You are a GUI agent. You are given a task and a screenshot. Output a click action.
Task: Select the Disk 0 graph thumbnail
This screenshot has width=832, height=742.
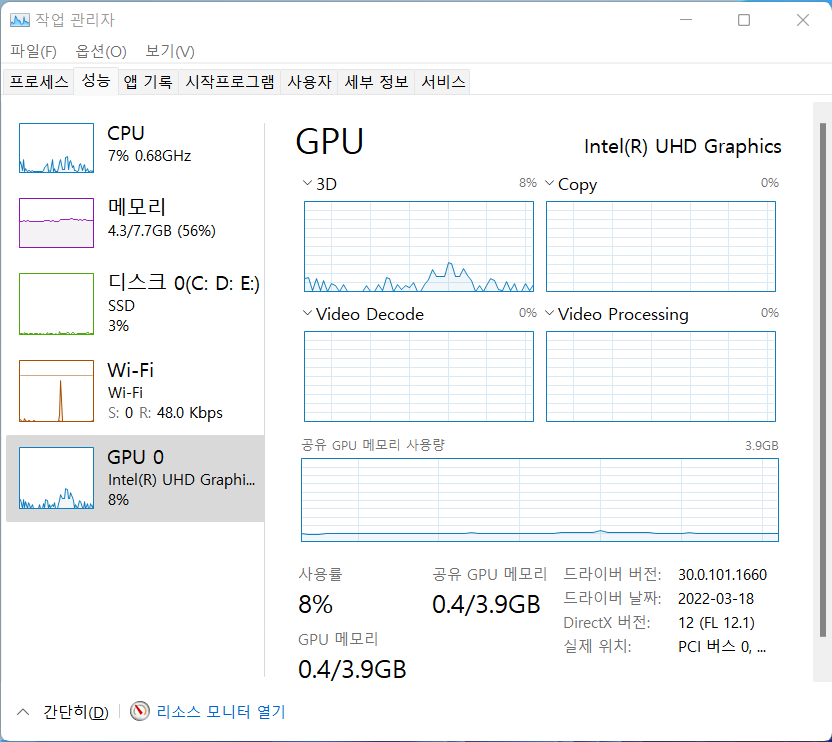[x=56, y=304]
